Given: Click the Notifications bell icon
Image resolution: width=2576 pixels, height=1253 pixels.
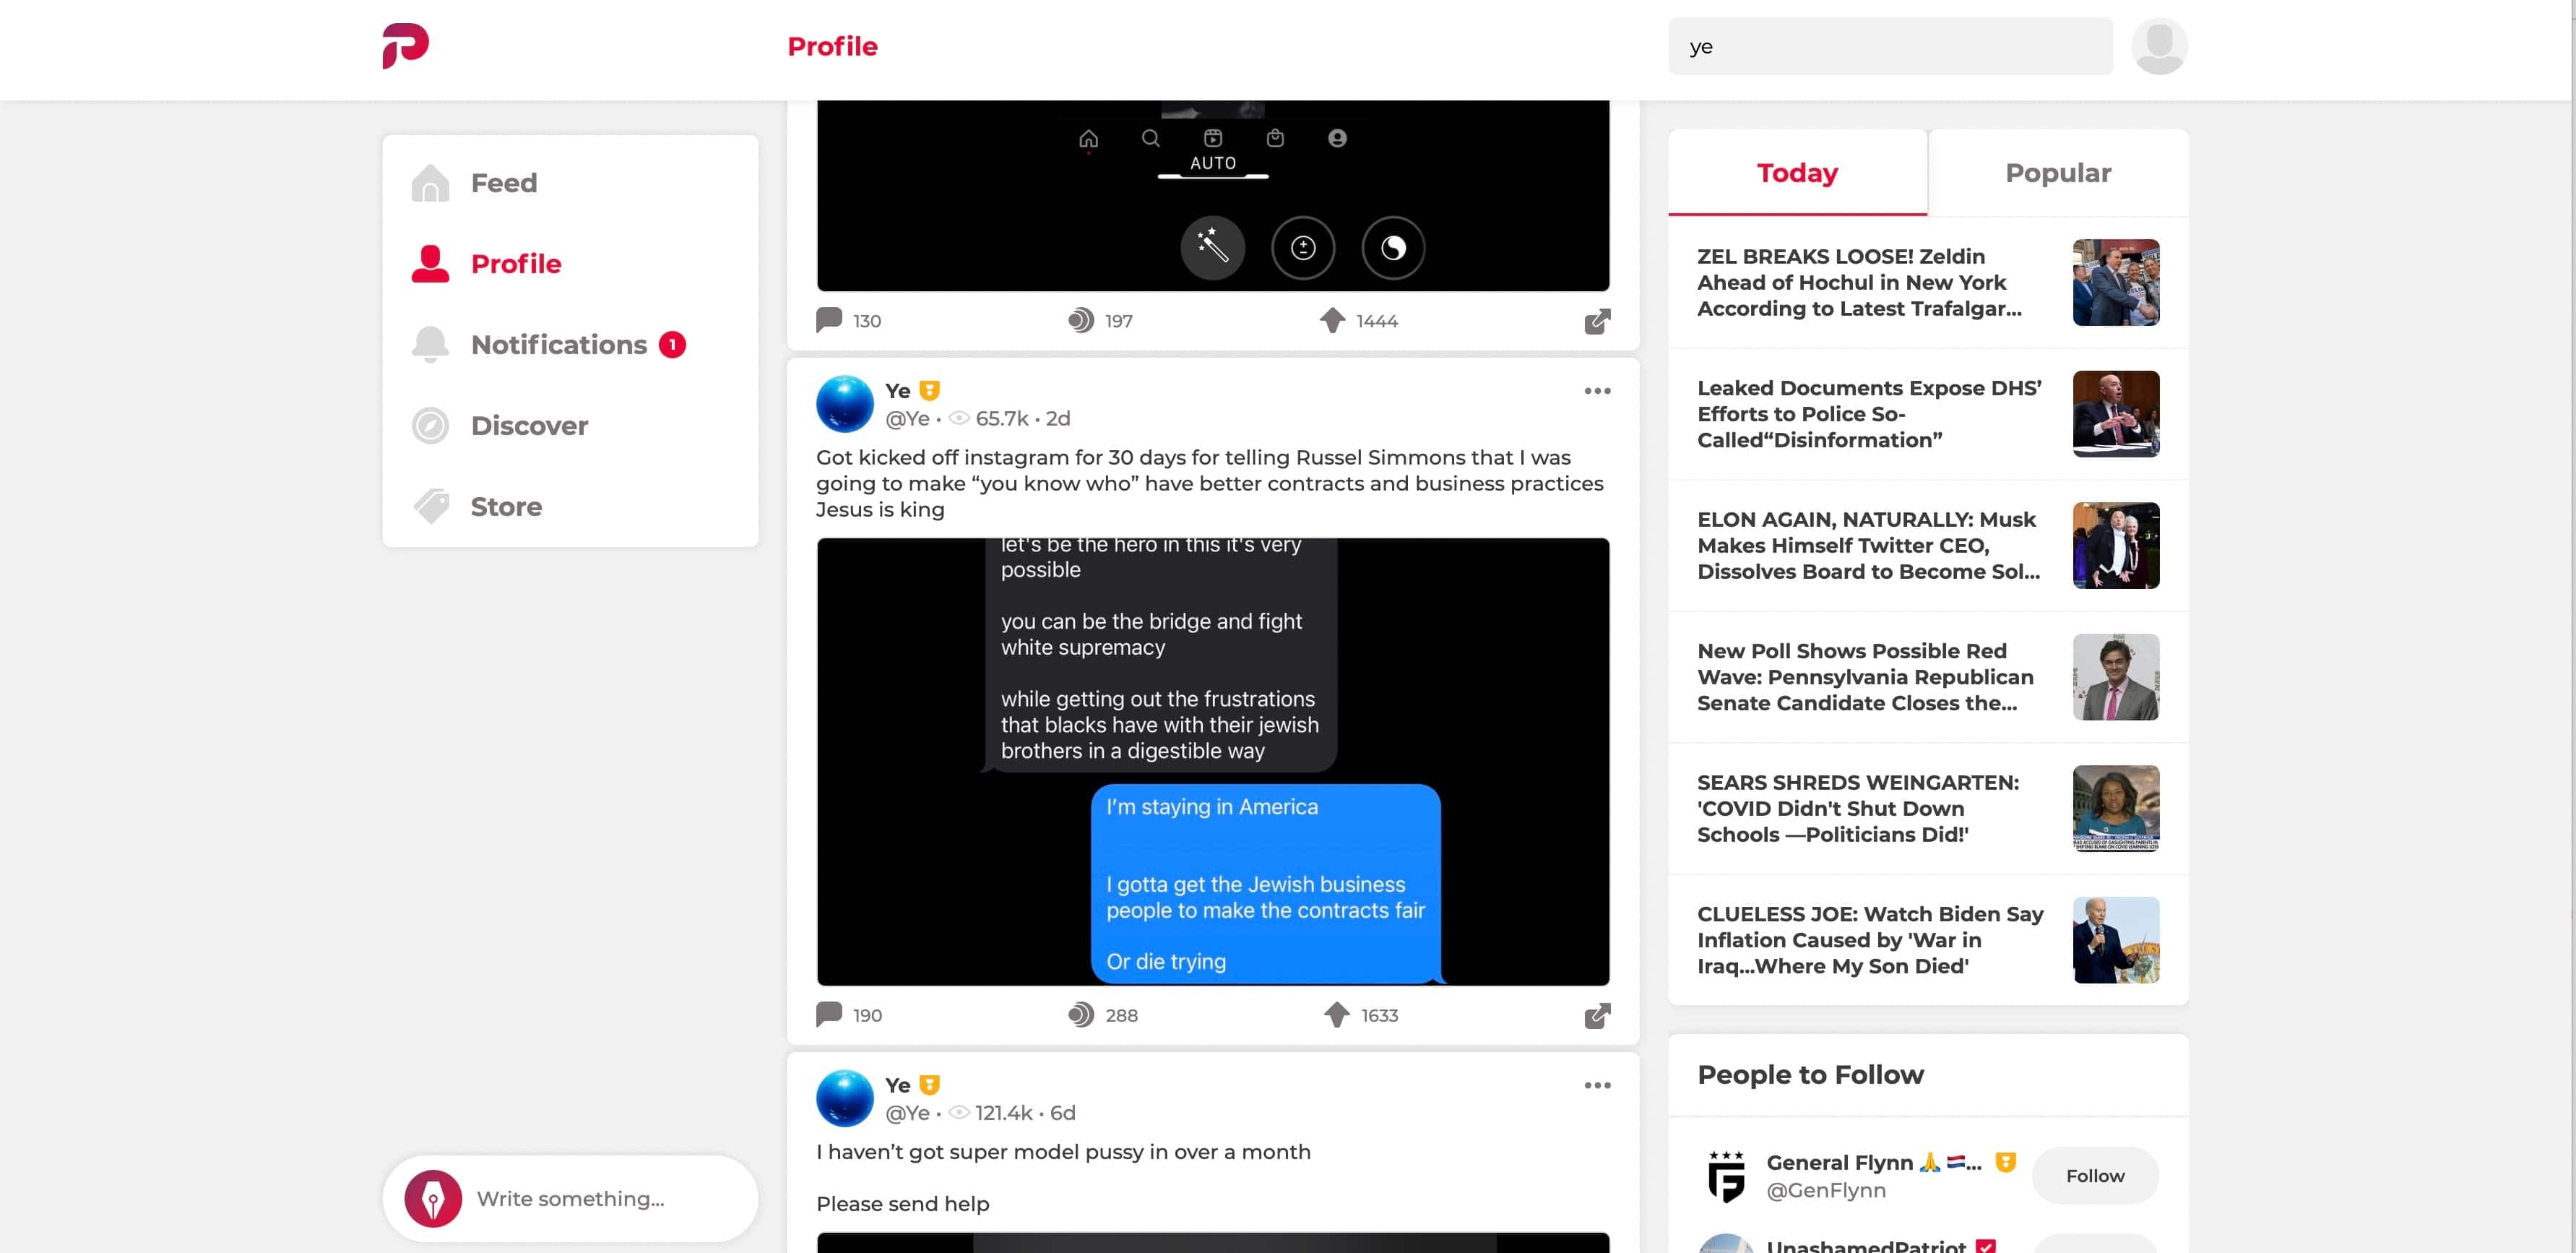Looking at the screenshot, I should coord(430,345).
